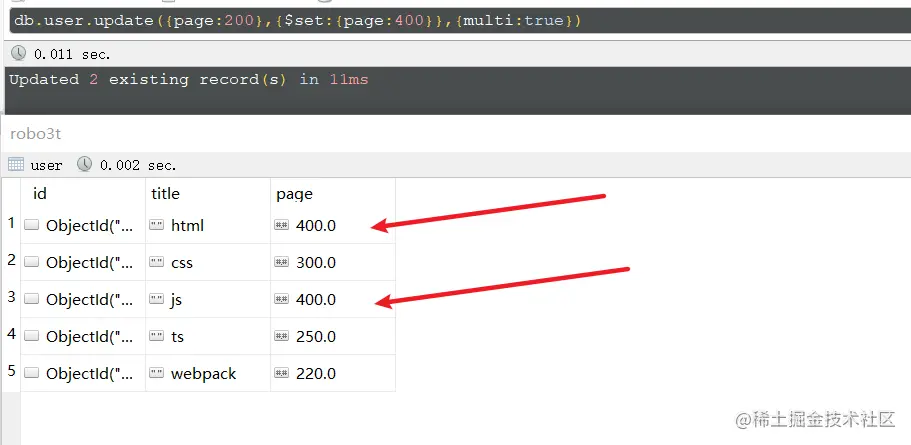The image size is (911, 445).
Task: Select the 250.0 page value
Action: [x=315, y=336]
